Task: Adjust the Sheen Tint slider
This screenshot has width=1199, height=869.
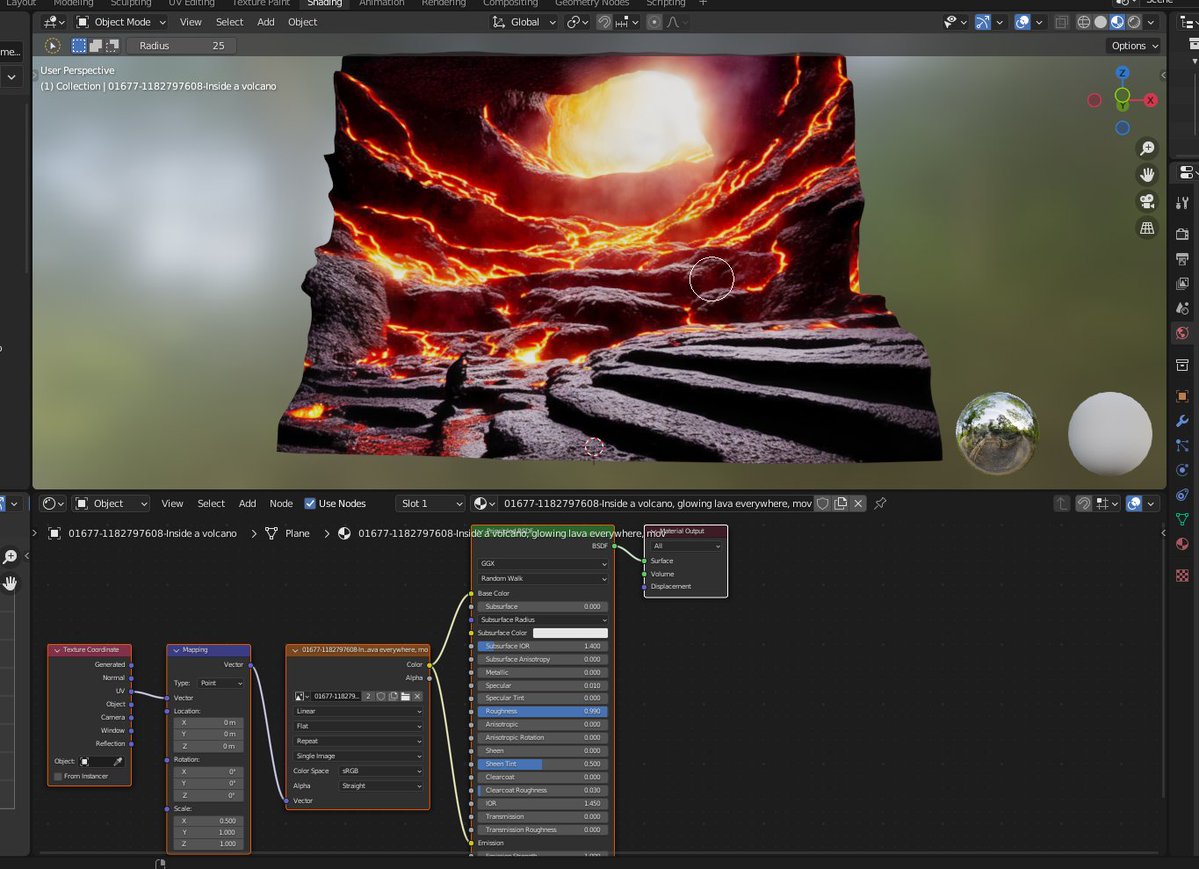Action: coord(542,764)
